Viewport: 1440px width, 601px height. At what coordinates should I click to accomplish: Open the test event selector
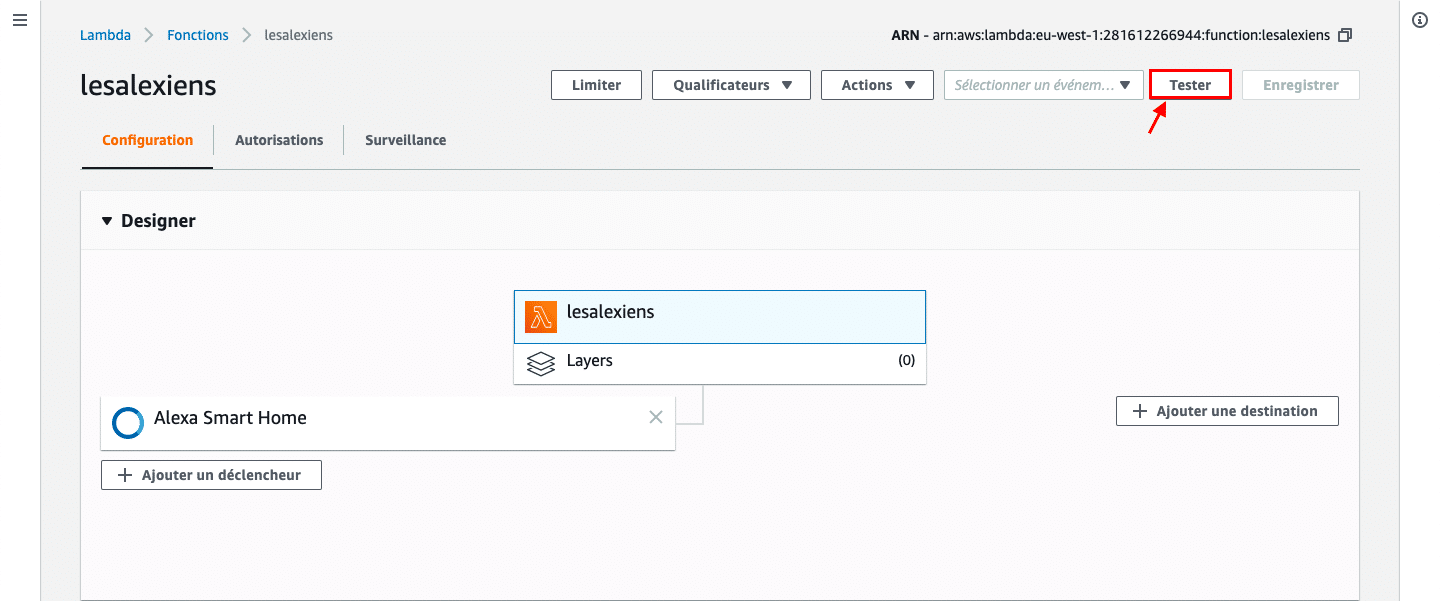tap(1044, 85)
